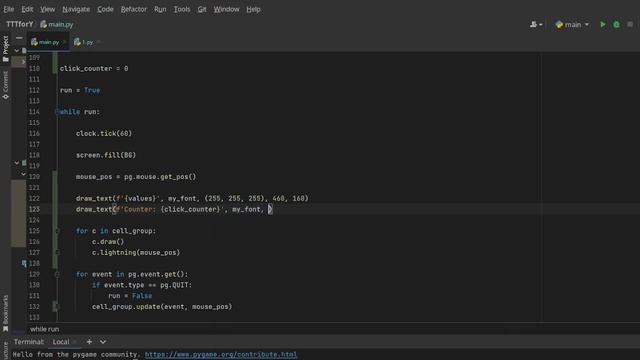This screenshot has height=360, width=640.
Task: Fold the for event loop at line 129
Action: 57,274
